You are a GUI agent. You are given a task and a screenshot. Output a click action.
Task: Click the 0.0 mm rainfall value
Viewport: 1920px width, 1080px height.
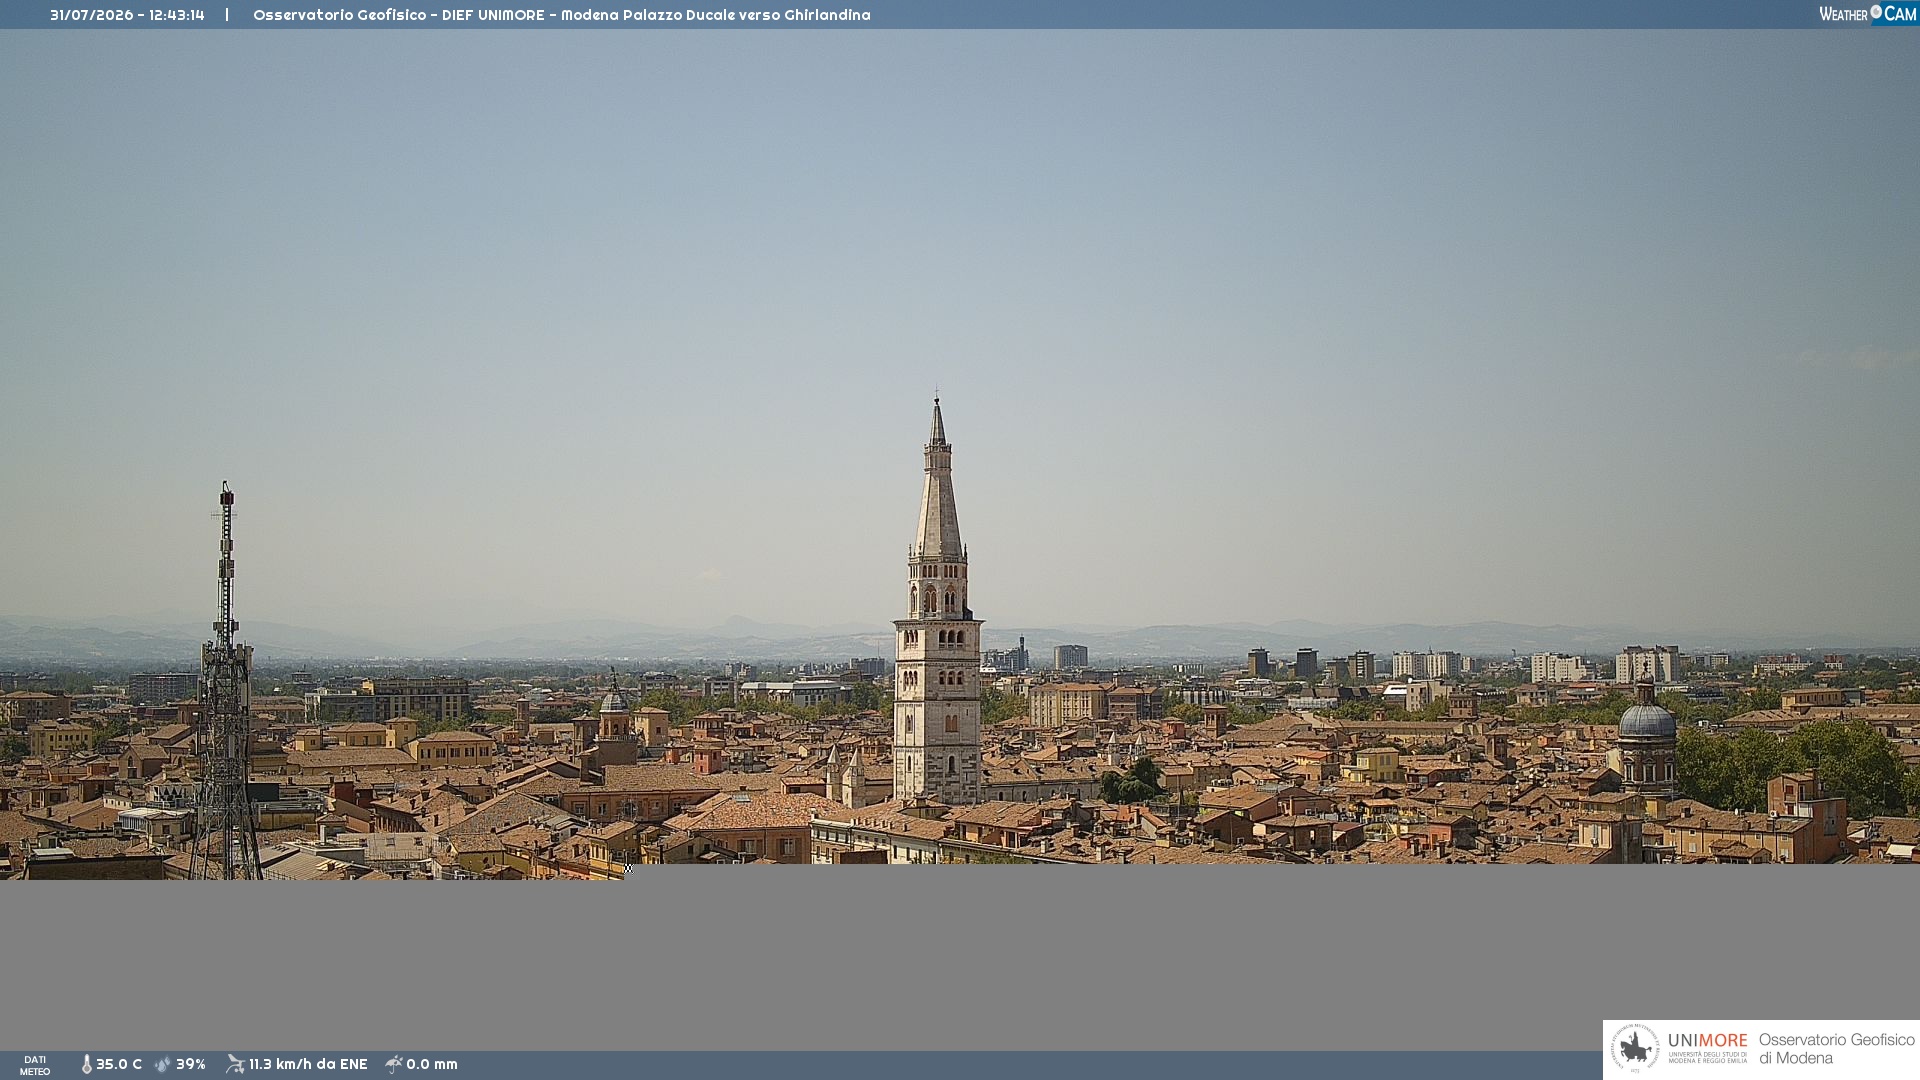(x=432, y=1064)
